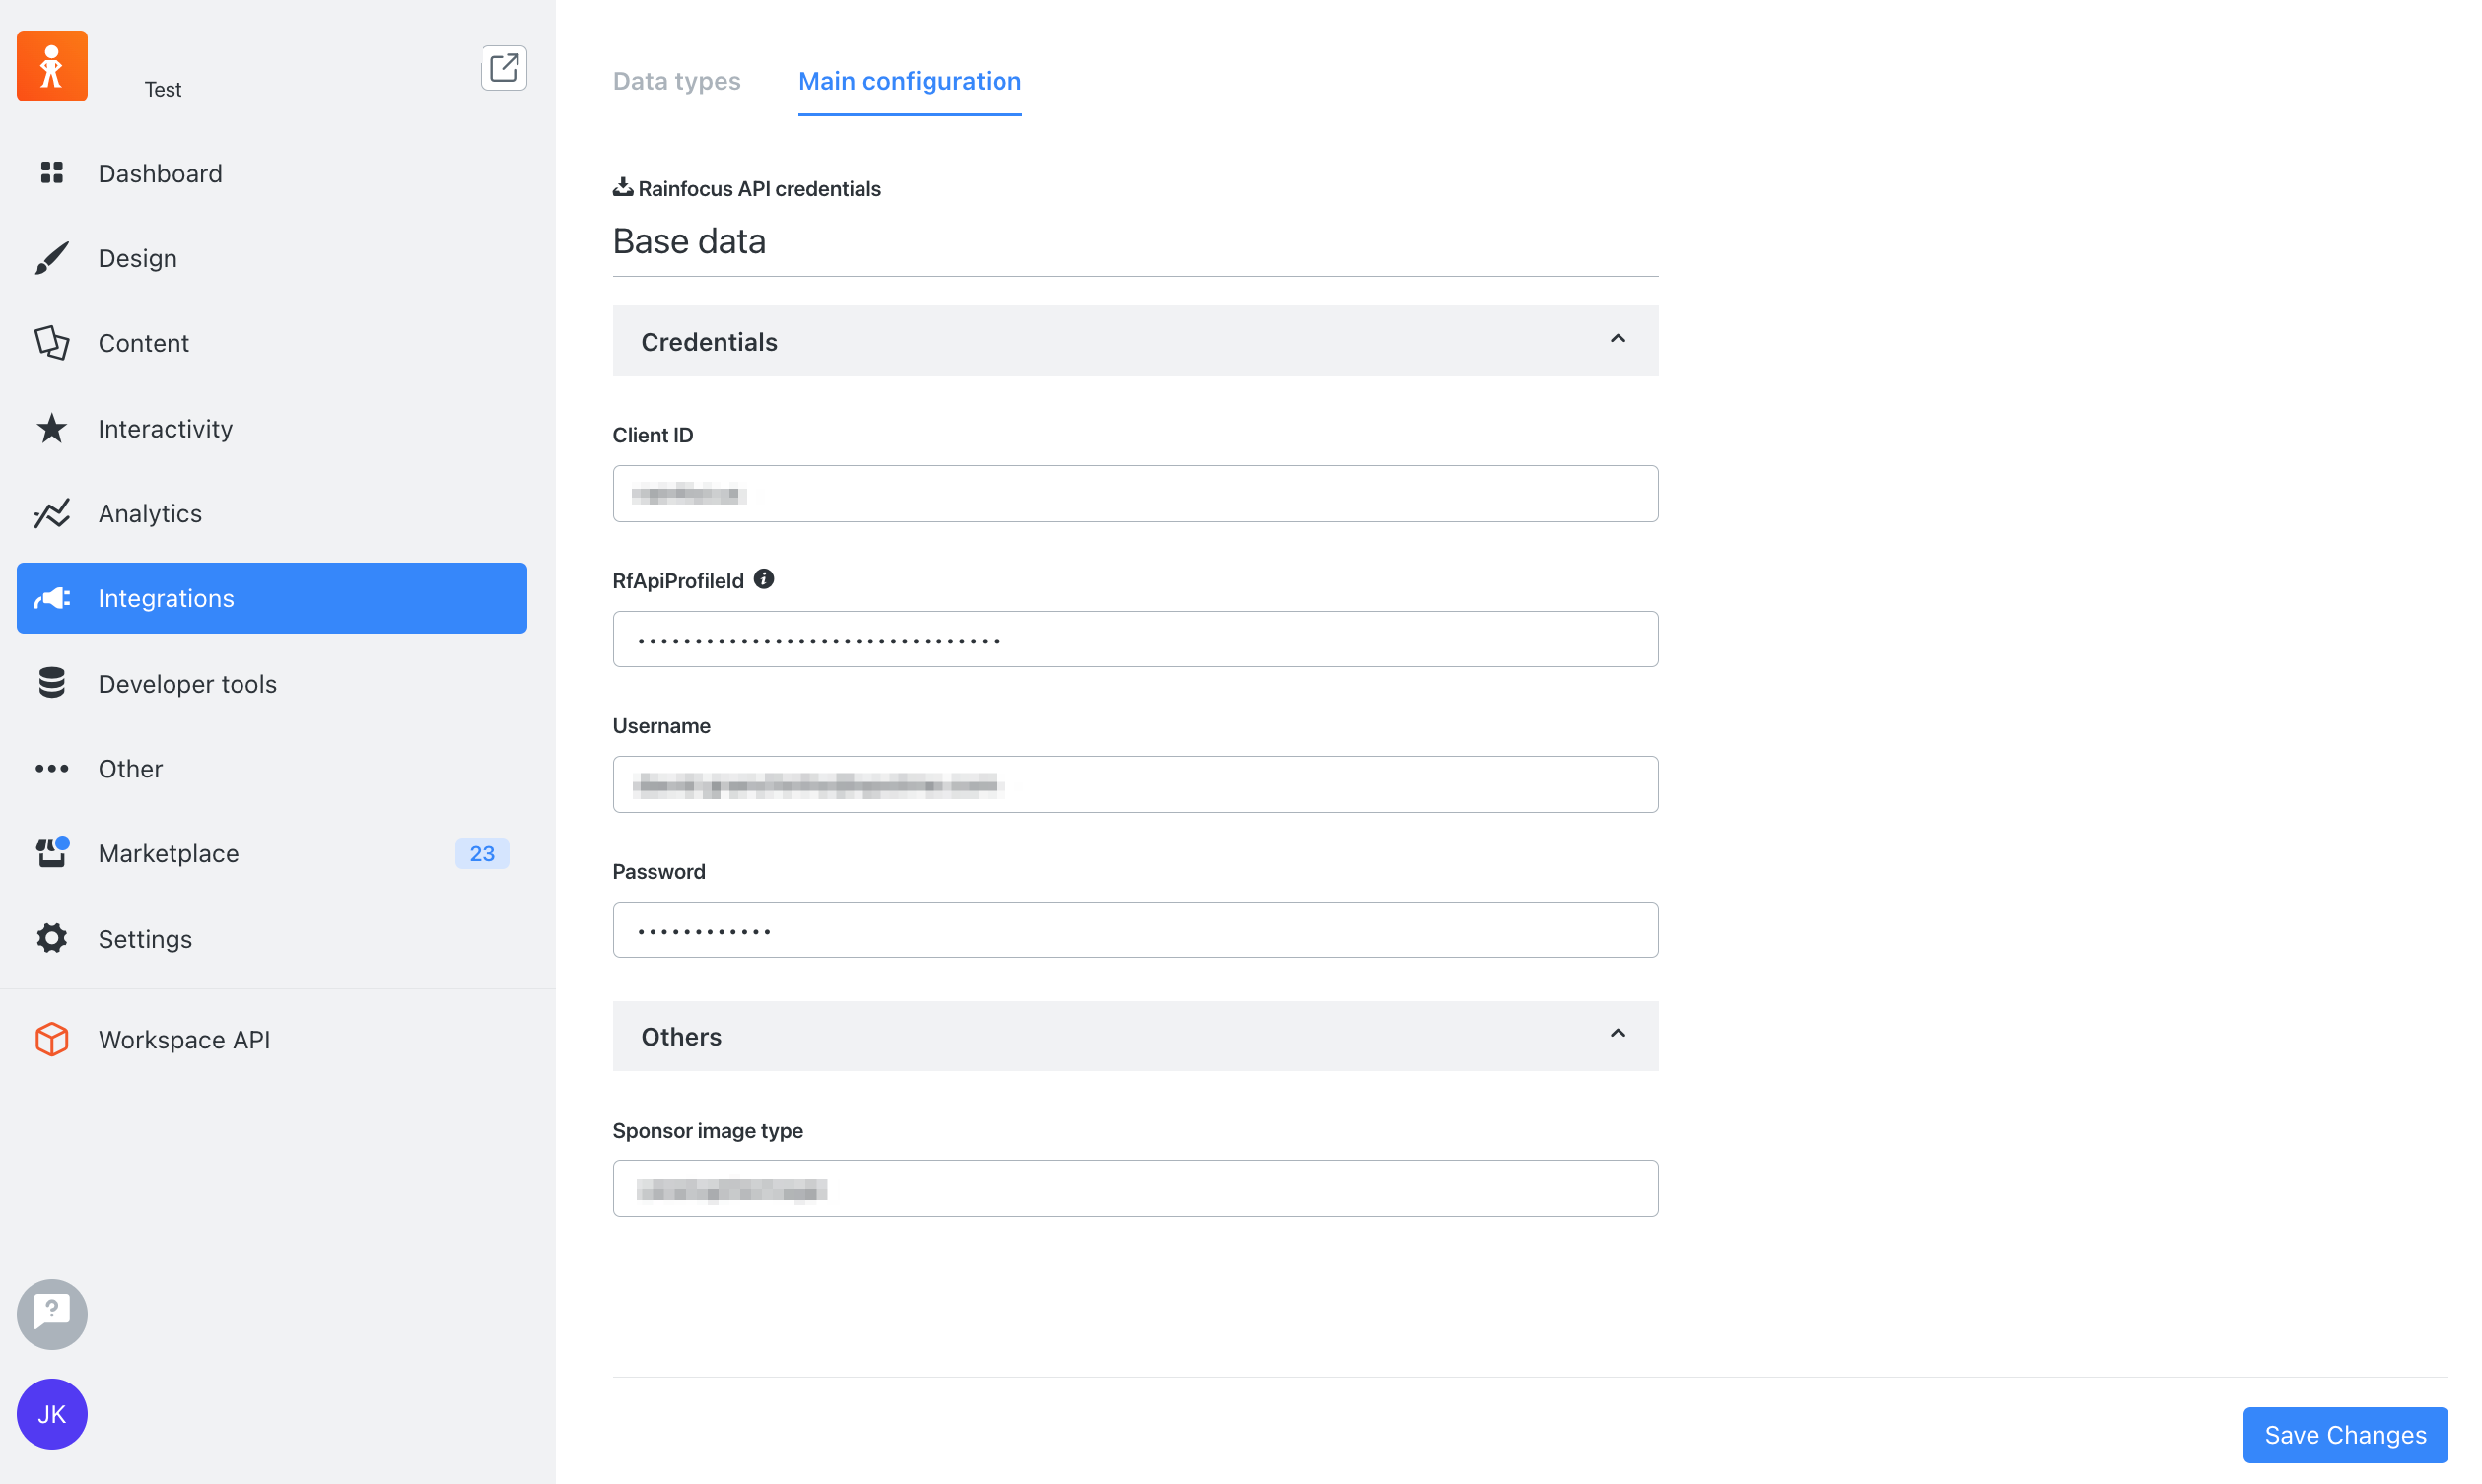
Task: Collapse the Others section chevron
Action: (1617, 1034)
